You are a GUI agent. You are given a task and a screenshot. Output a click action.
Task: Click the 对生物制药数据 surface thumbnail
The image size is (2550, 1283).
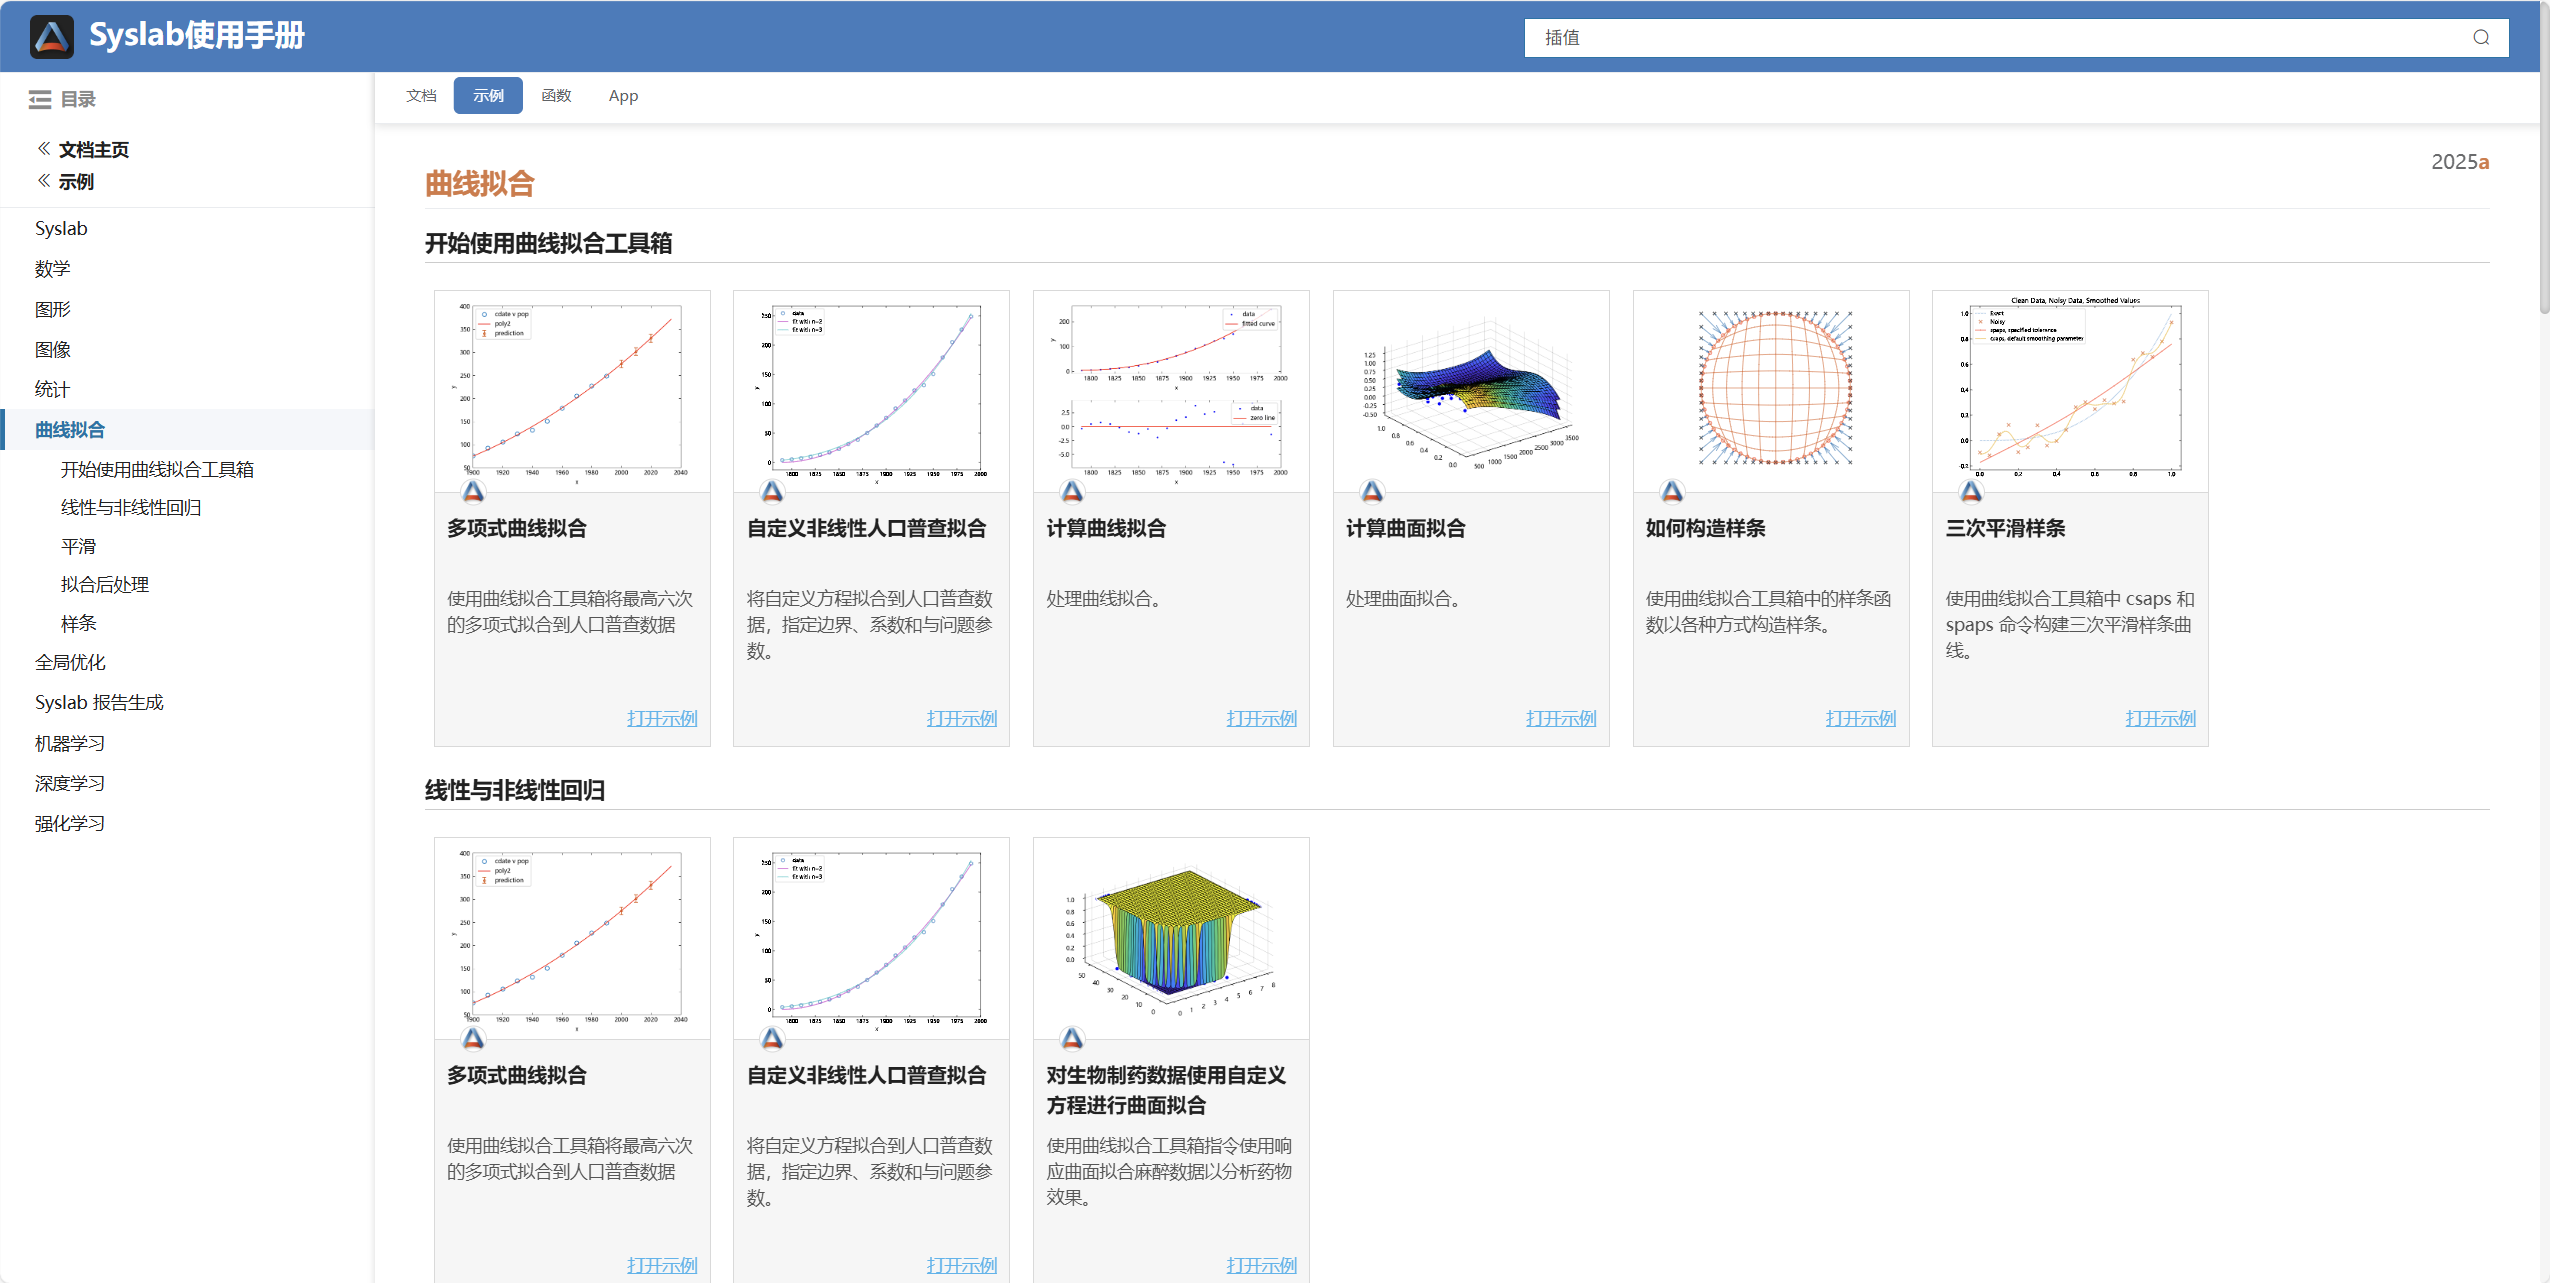pyautogui.click(x=1171, y=941)
